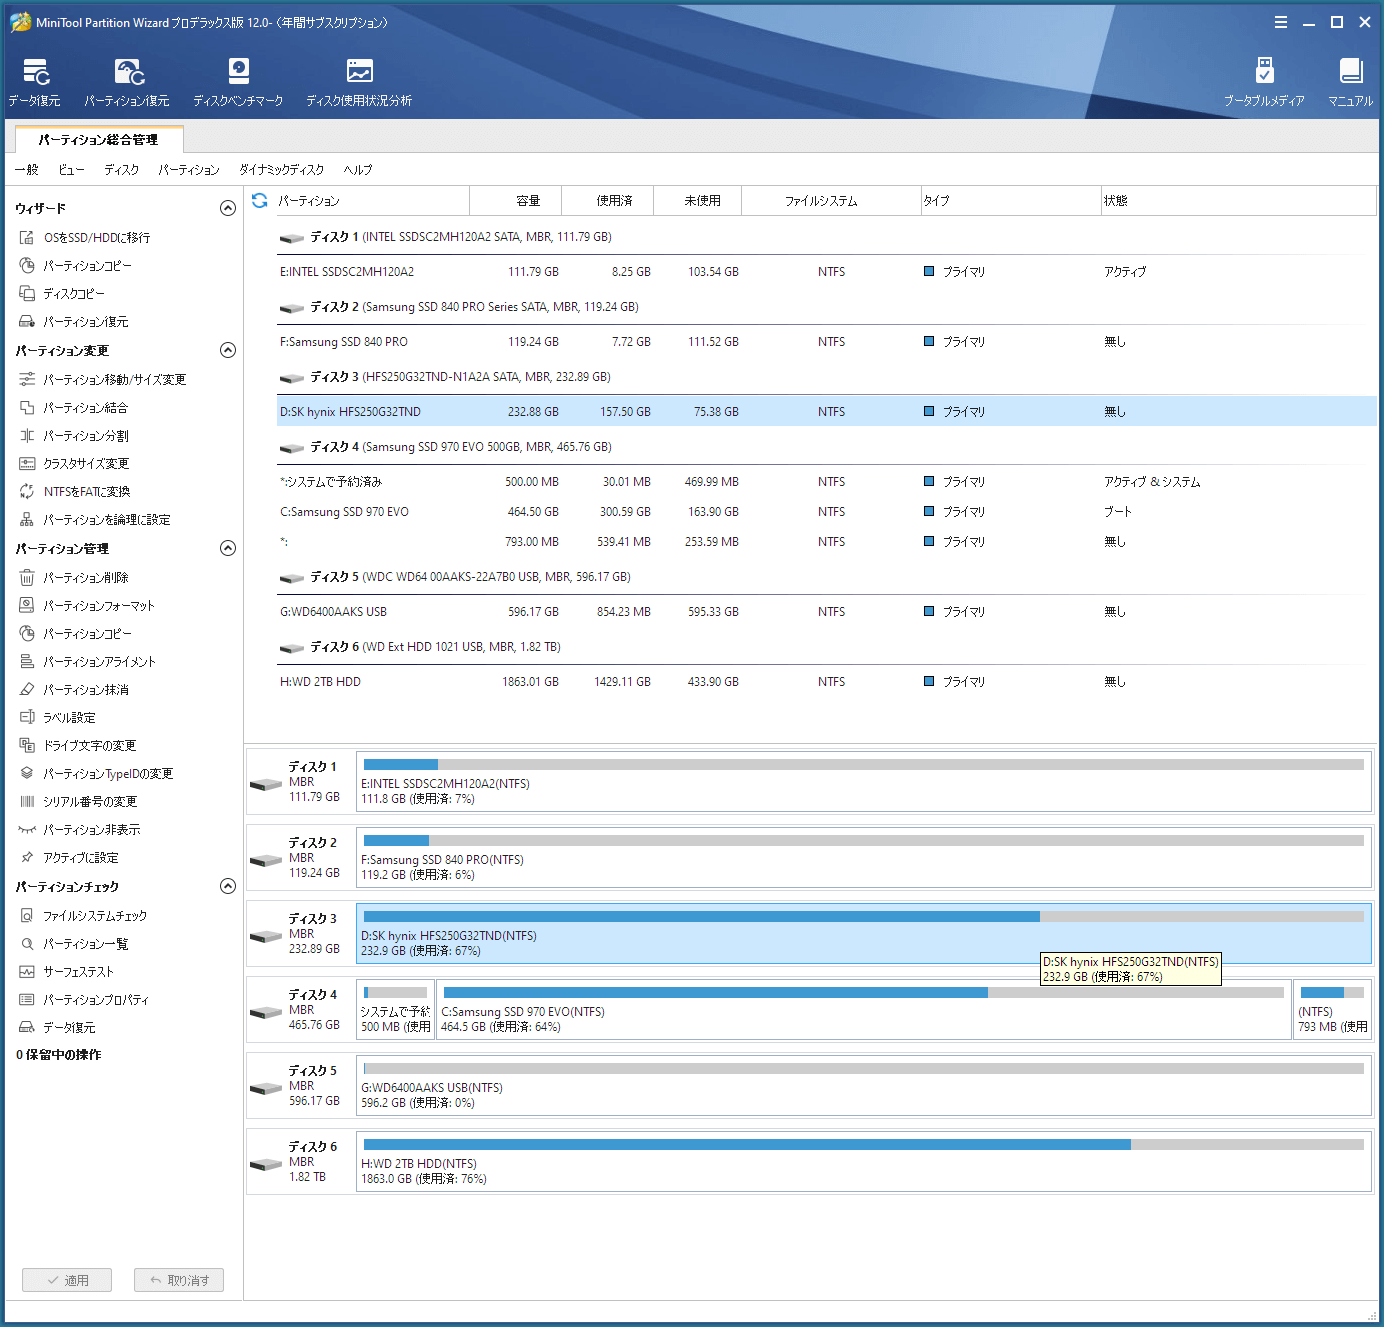Viewport: 1384px width, 1327px height.
Task: Sort by ファイルシステム column header
Action: coord(831,201)
